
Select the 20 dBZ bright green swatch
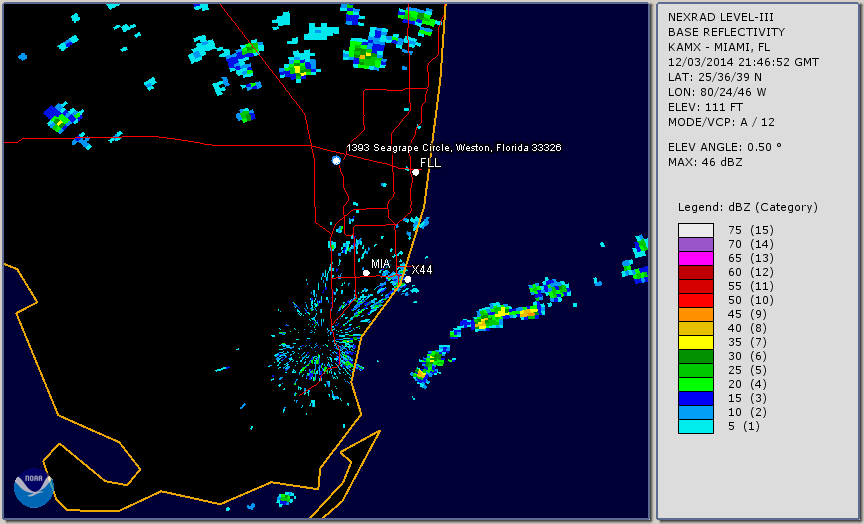pyautogui.click(x=696, y=385)
